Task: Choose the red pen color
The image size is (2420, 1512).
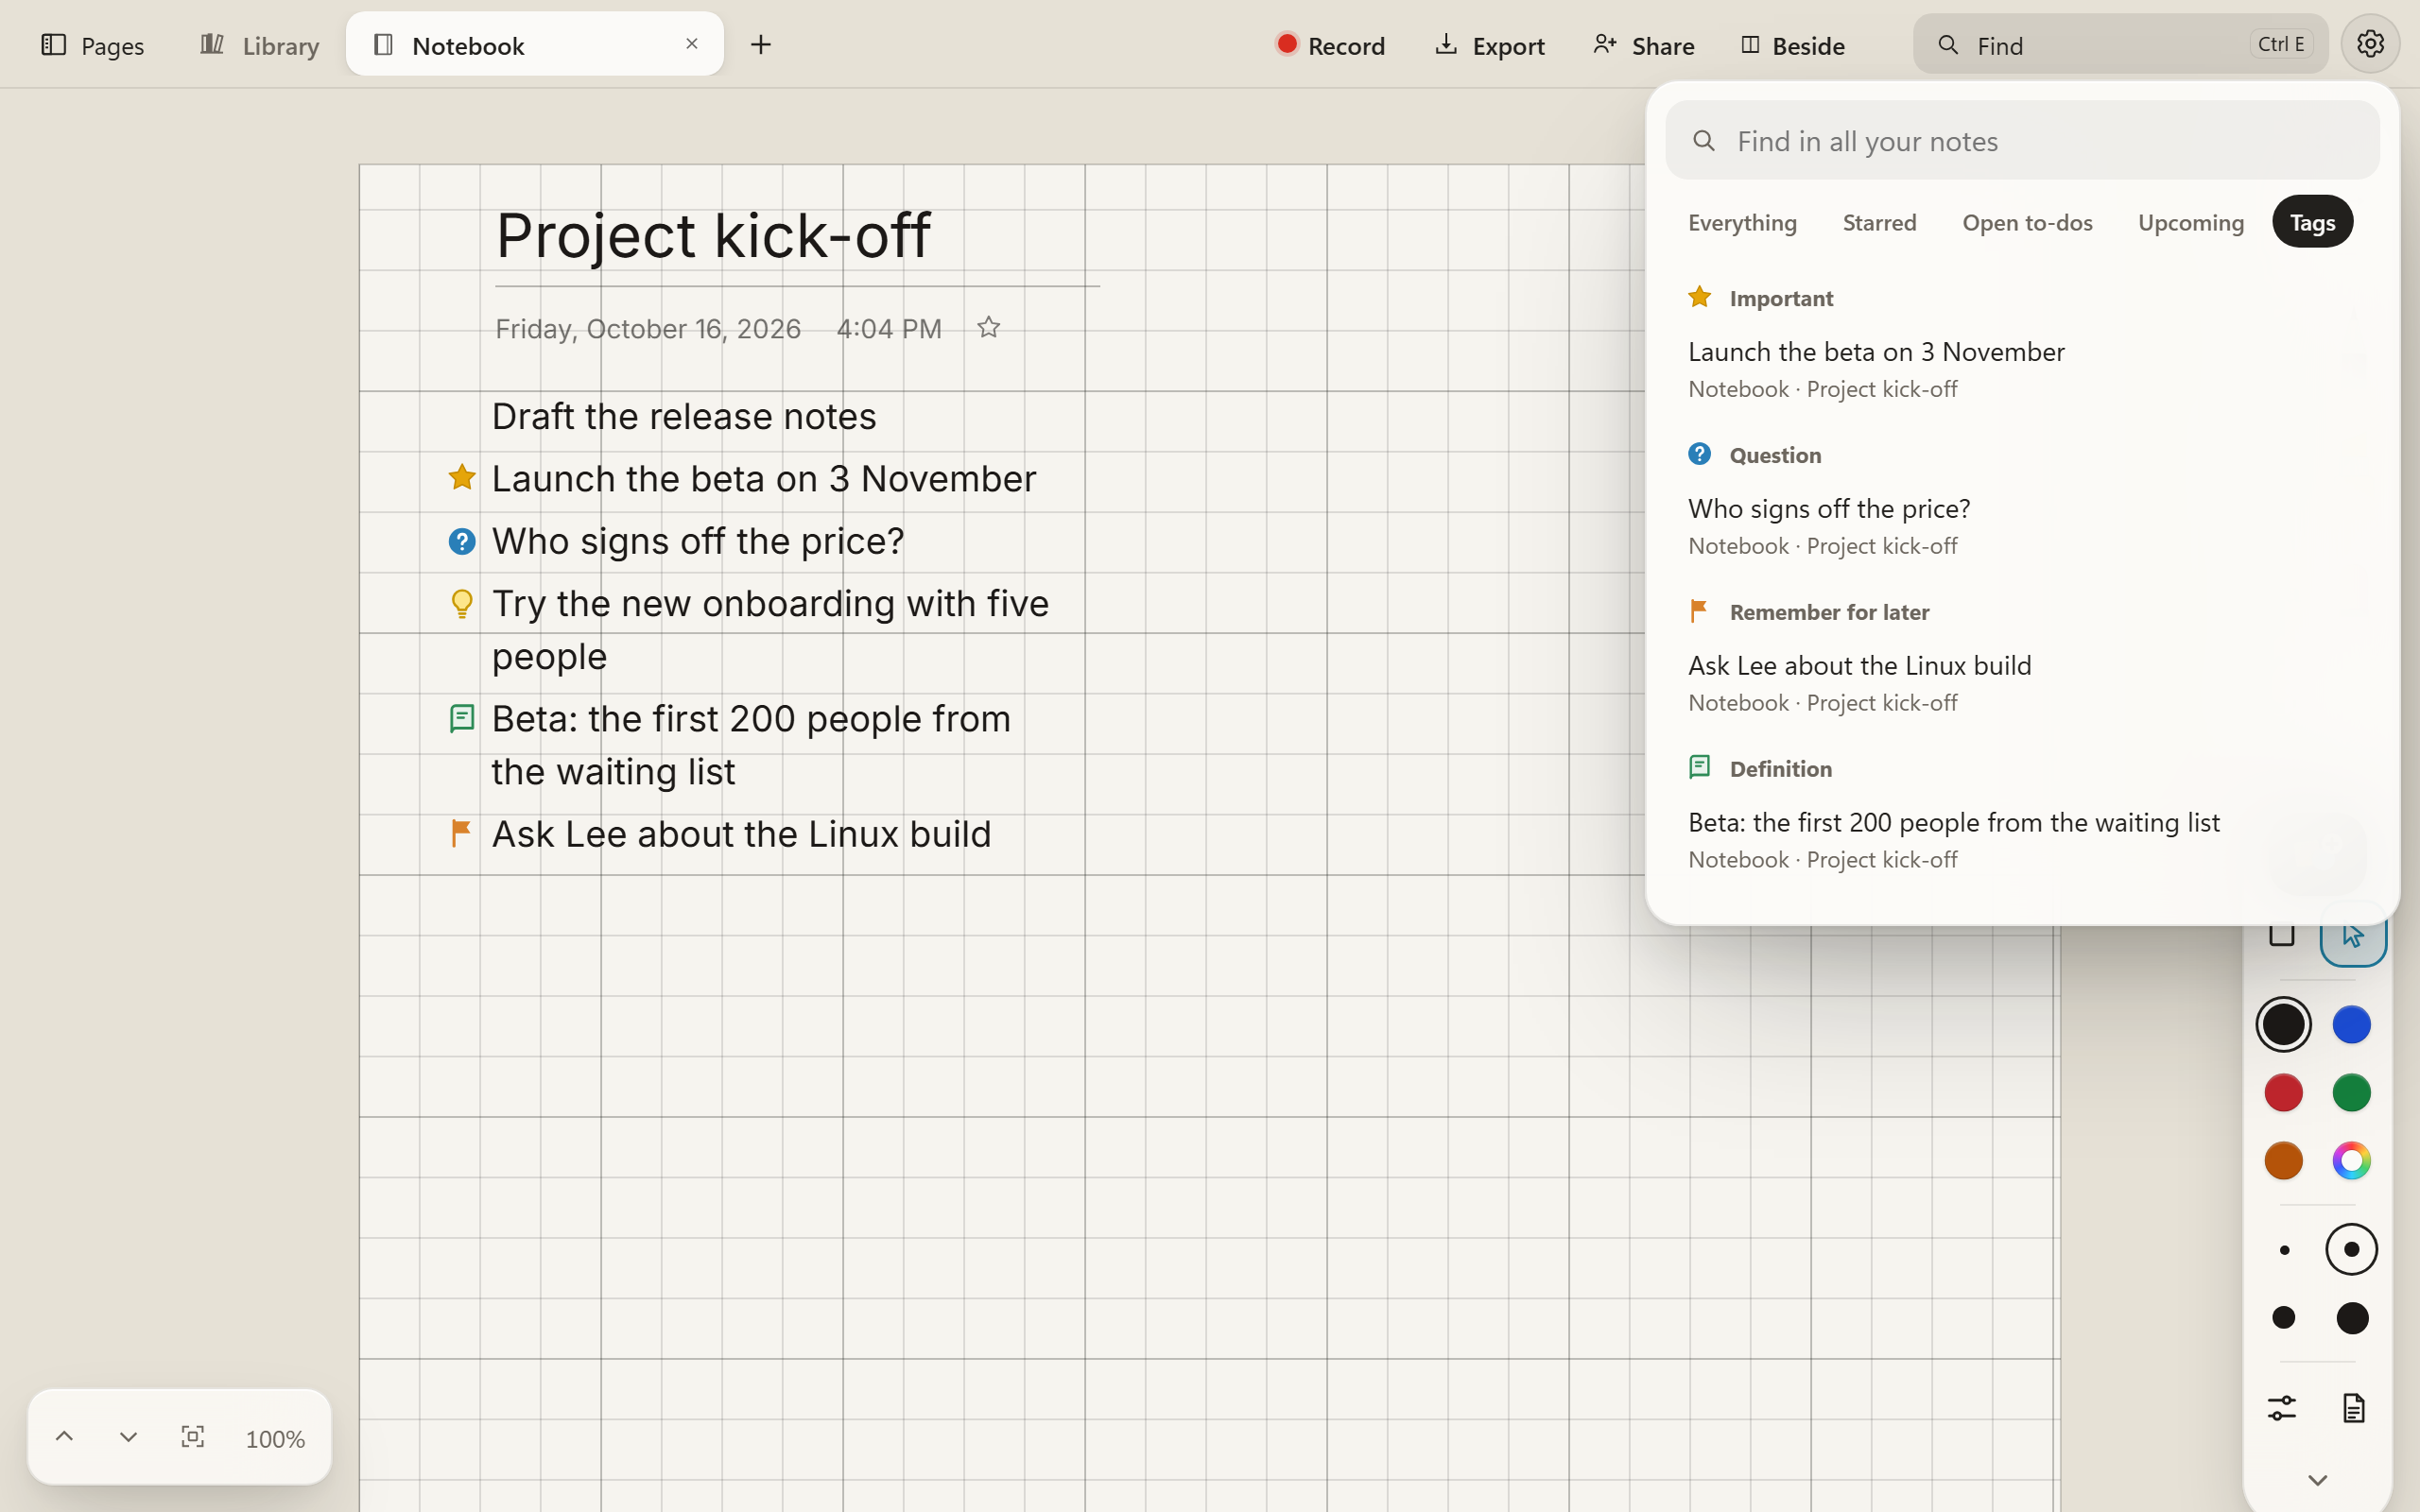Action: tap(2283, 1092)
